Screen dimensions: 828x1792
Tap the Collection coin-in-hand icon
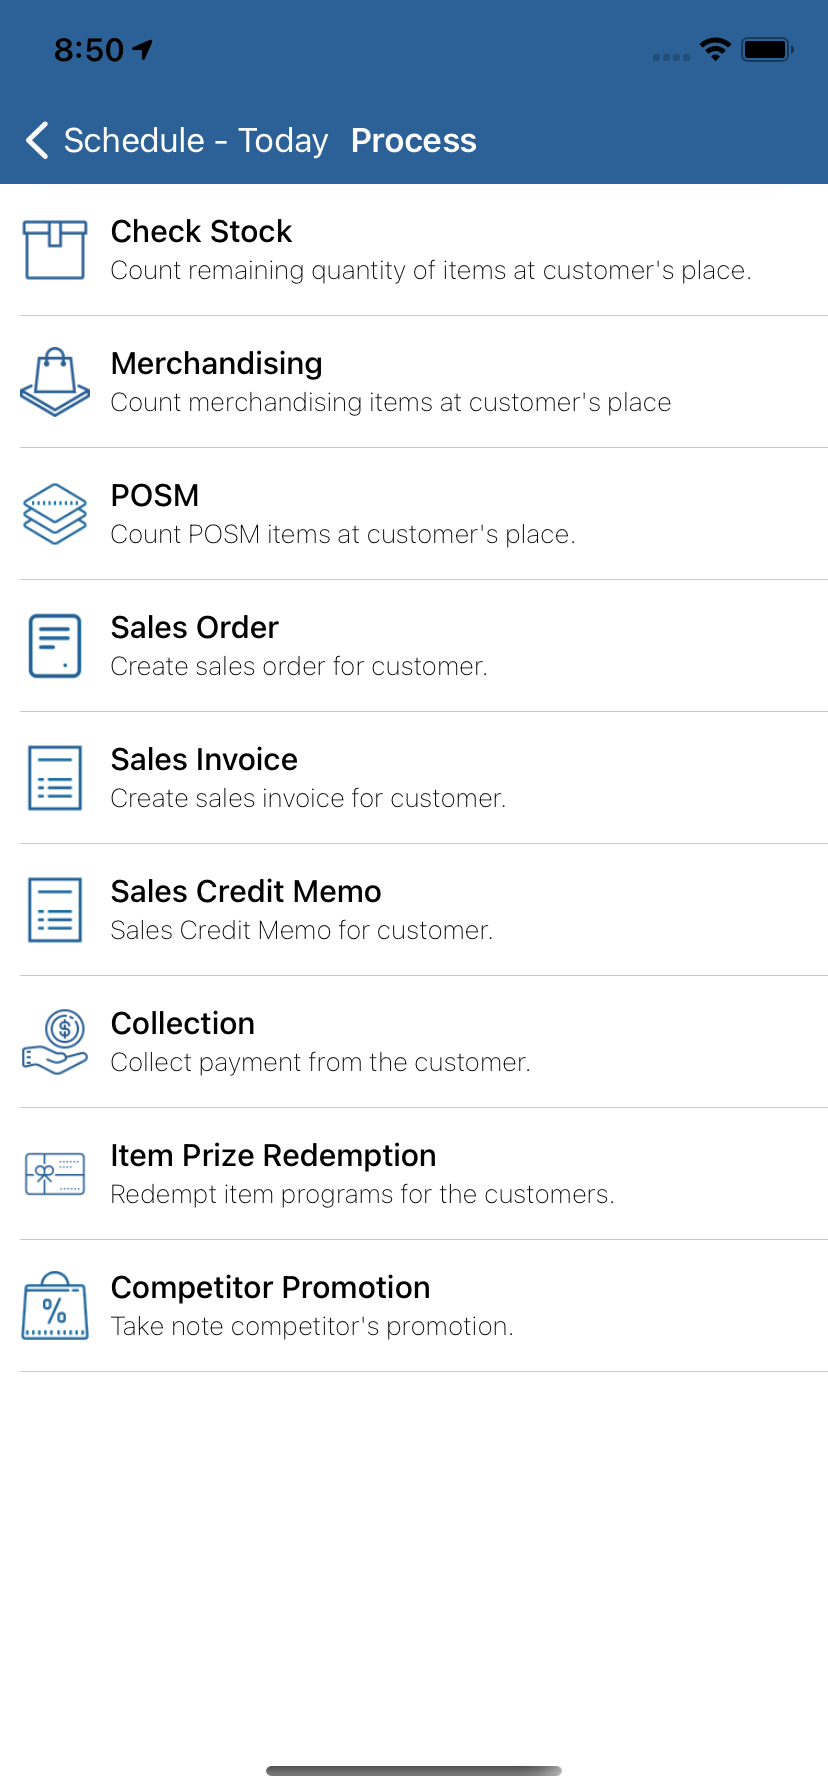click(x=55, y=1042)
